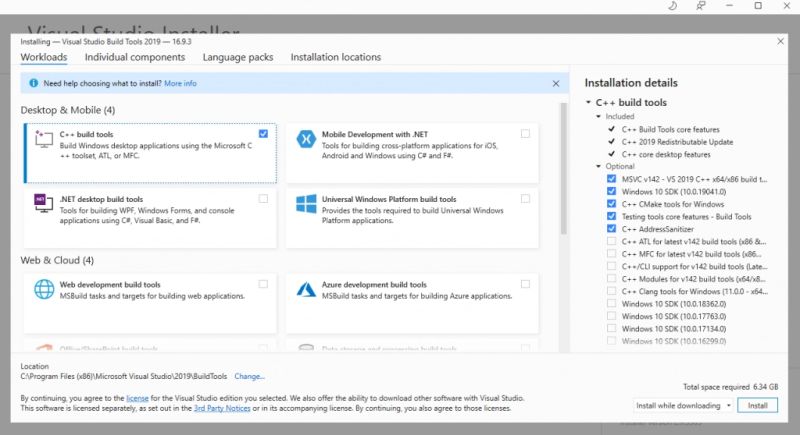Check C++/CLI support for v142
Screen dimensions: 800x435
pyautogui.click(x=611, y=266)
